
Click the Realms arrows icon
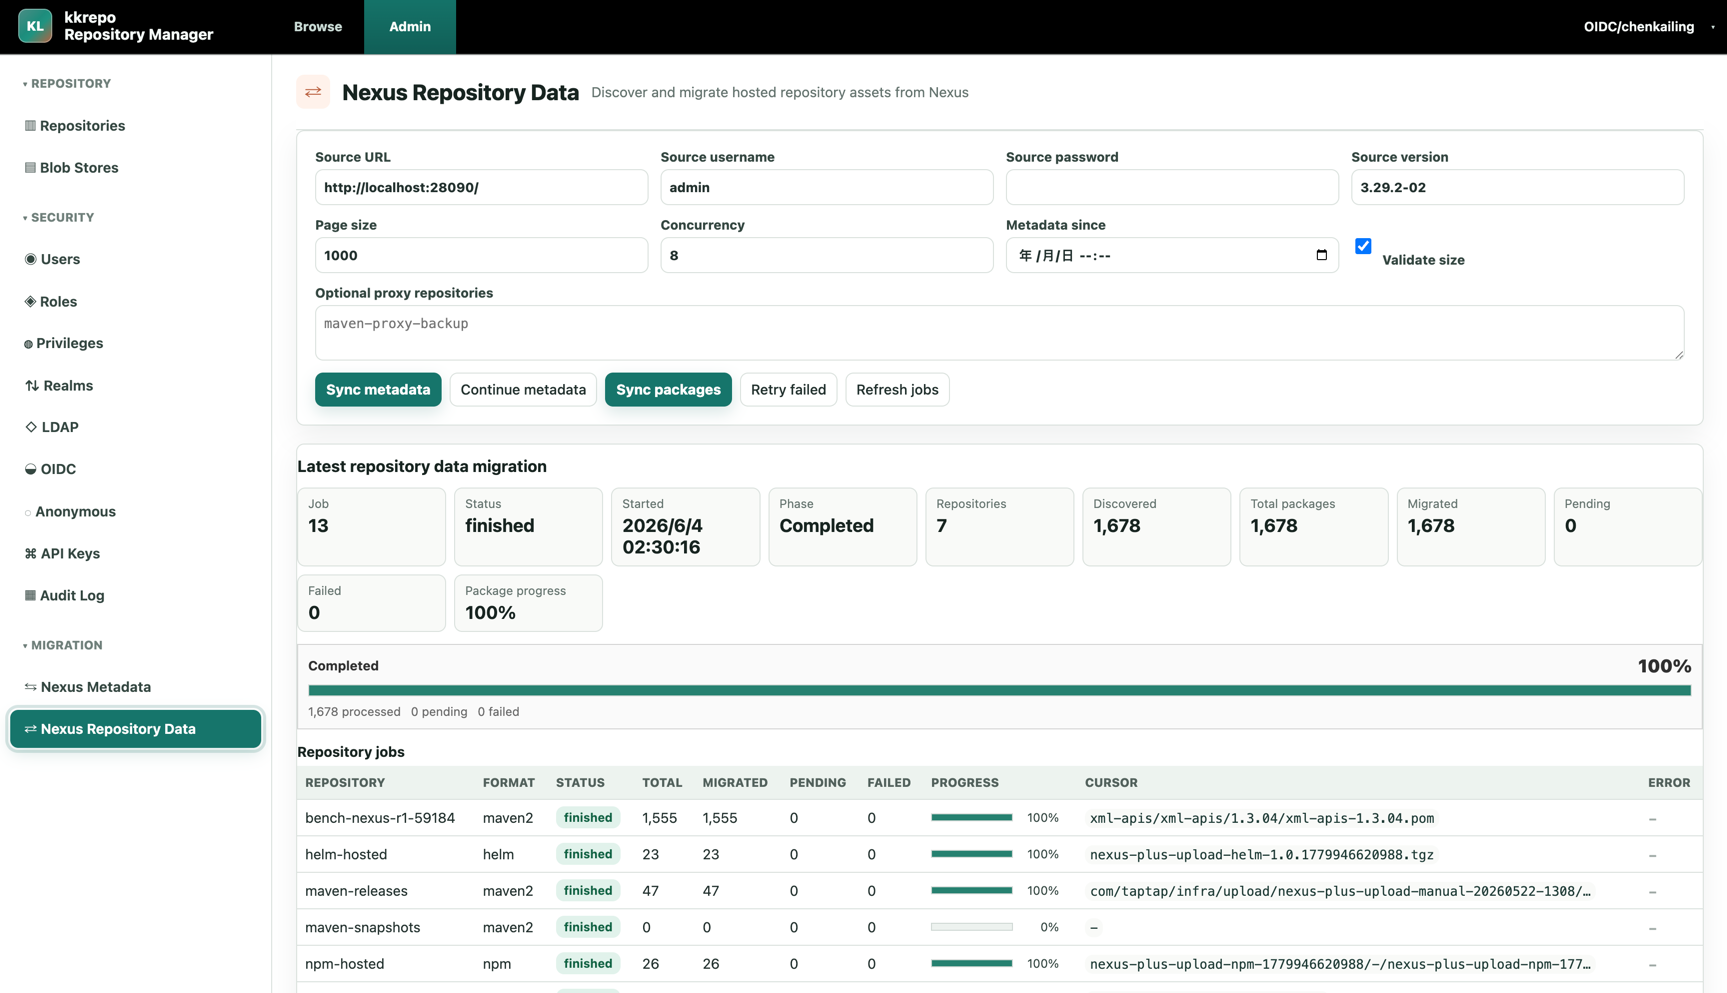point(32,385)
